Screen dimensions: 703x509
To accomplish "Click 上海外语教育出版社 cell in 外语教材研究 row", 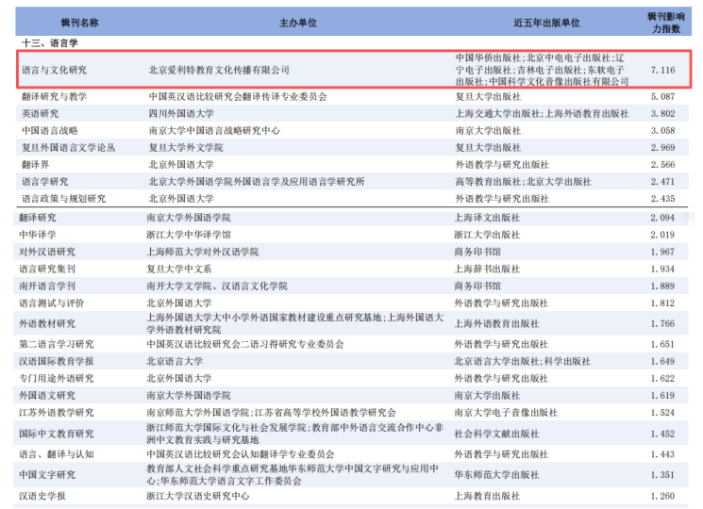I will pos(497,324).
